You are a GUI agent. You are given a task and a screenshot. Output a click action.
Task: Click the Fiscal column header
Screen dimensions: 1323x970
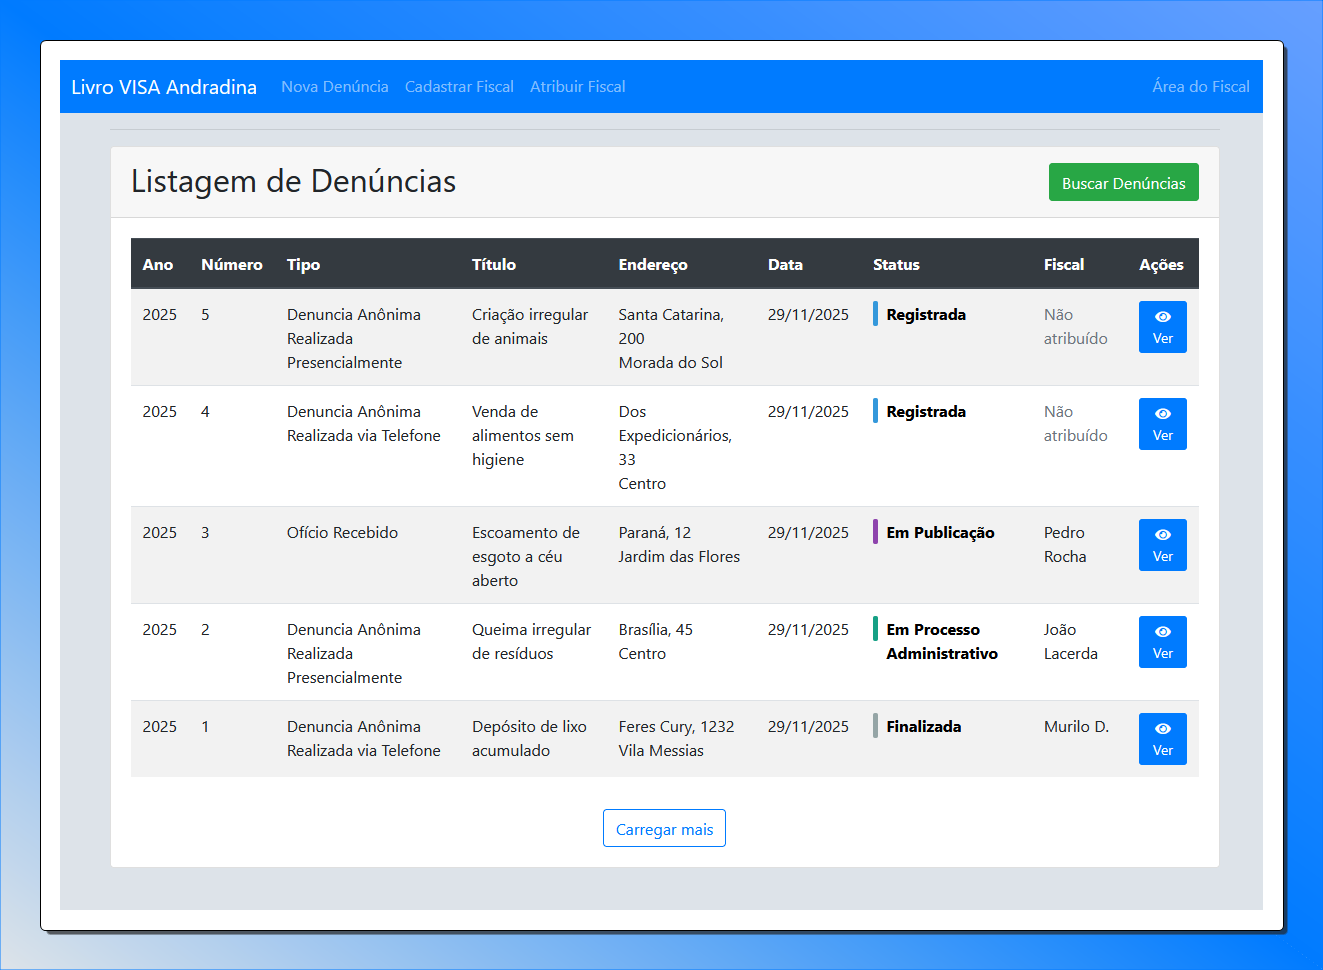tap(1063, 265)
